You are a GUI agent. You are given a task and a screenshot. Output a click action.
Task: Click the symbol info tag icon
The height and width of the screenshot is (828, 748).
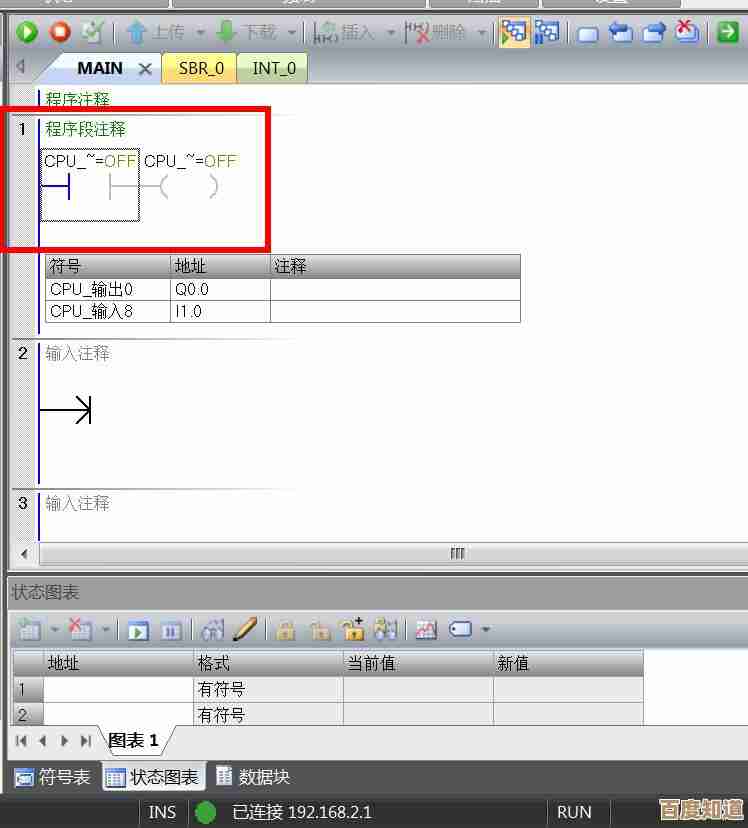(x=460, y=629)
